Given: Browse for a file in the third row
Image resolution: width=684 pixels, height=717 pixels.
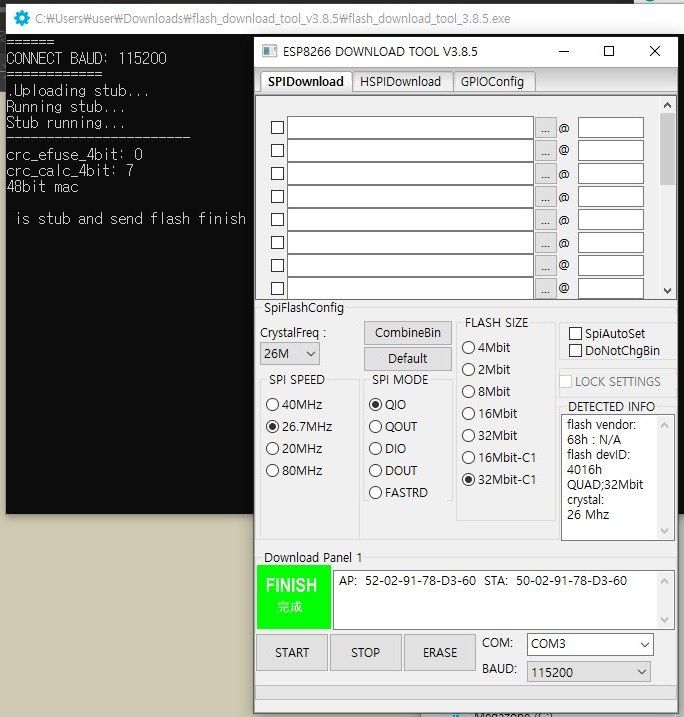Looking at the screenshot, I should click(545, 174).
